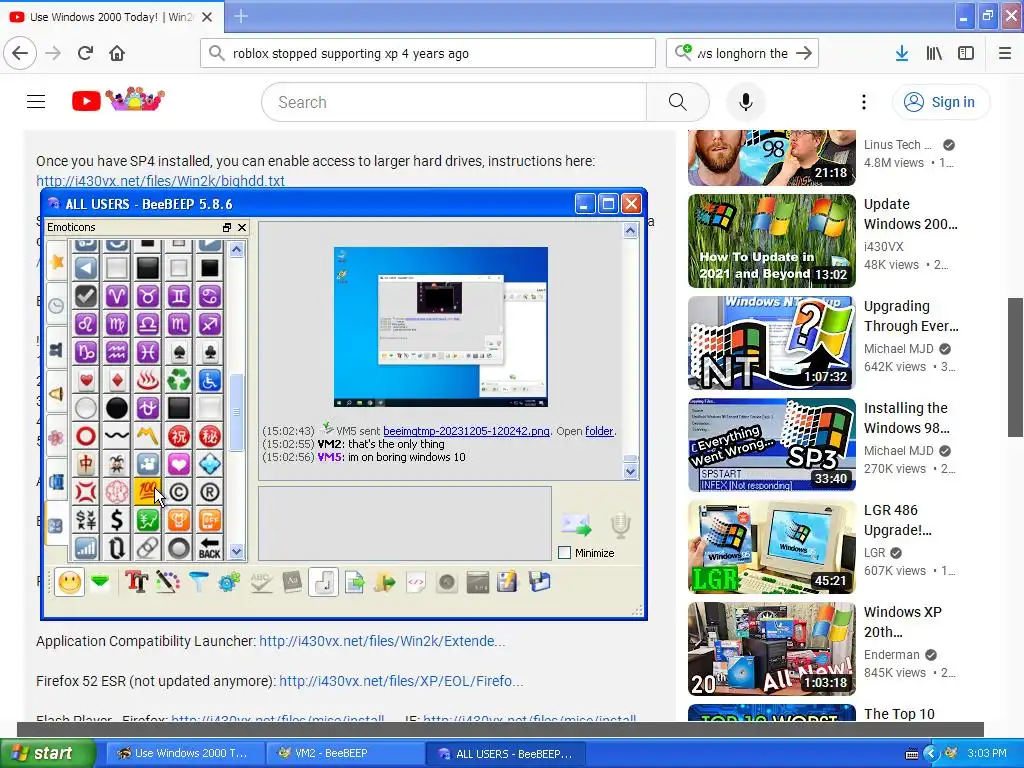Insert the pink heart decoration emoticon

coord(178,464)
